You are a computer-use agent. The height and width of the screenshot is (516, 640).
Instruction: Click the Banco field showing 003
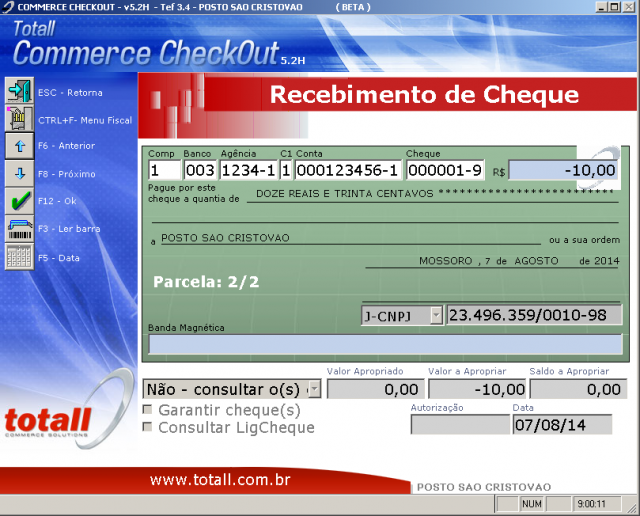[x=200, y=170]
